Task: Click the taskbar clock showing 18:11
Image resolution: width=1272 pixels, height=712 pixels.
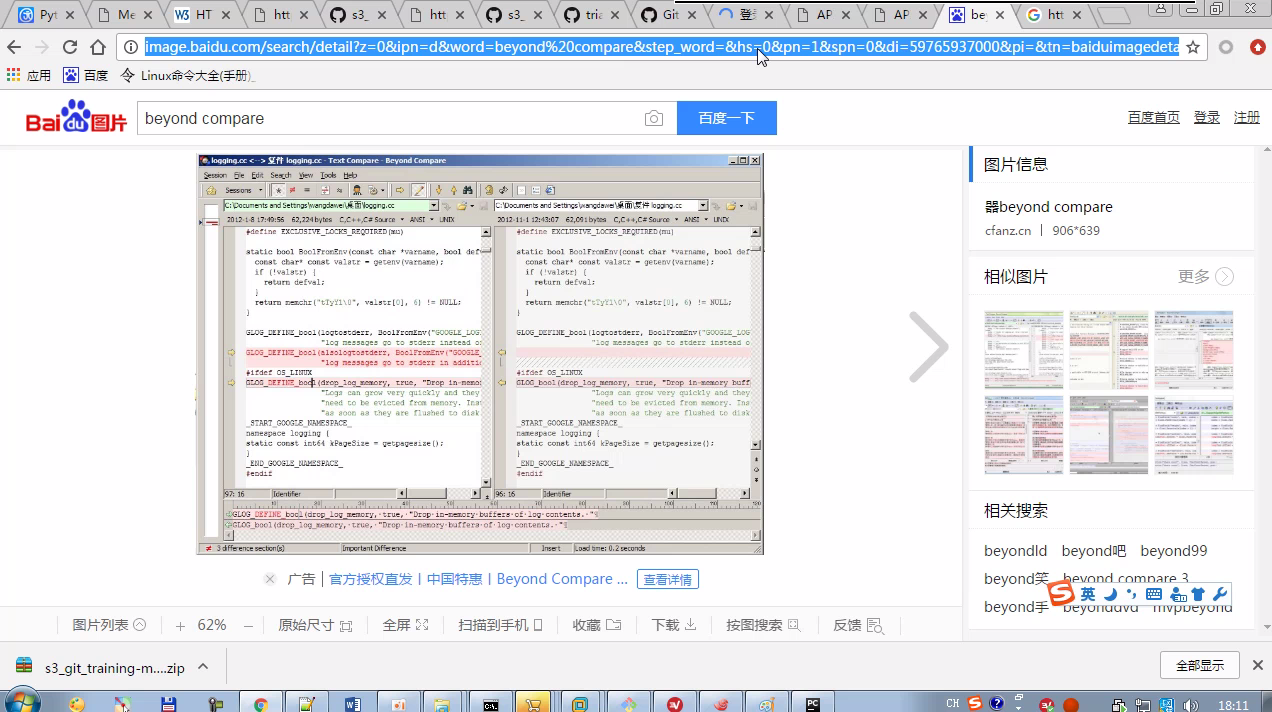Action: (x=1233, y=705)
